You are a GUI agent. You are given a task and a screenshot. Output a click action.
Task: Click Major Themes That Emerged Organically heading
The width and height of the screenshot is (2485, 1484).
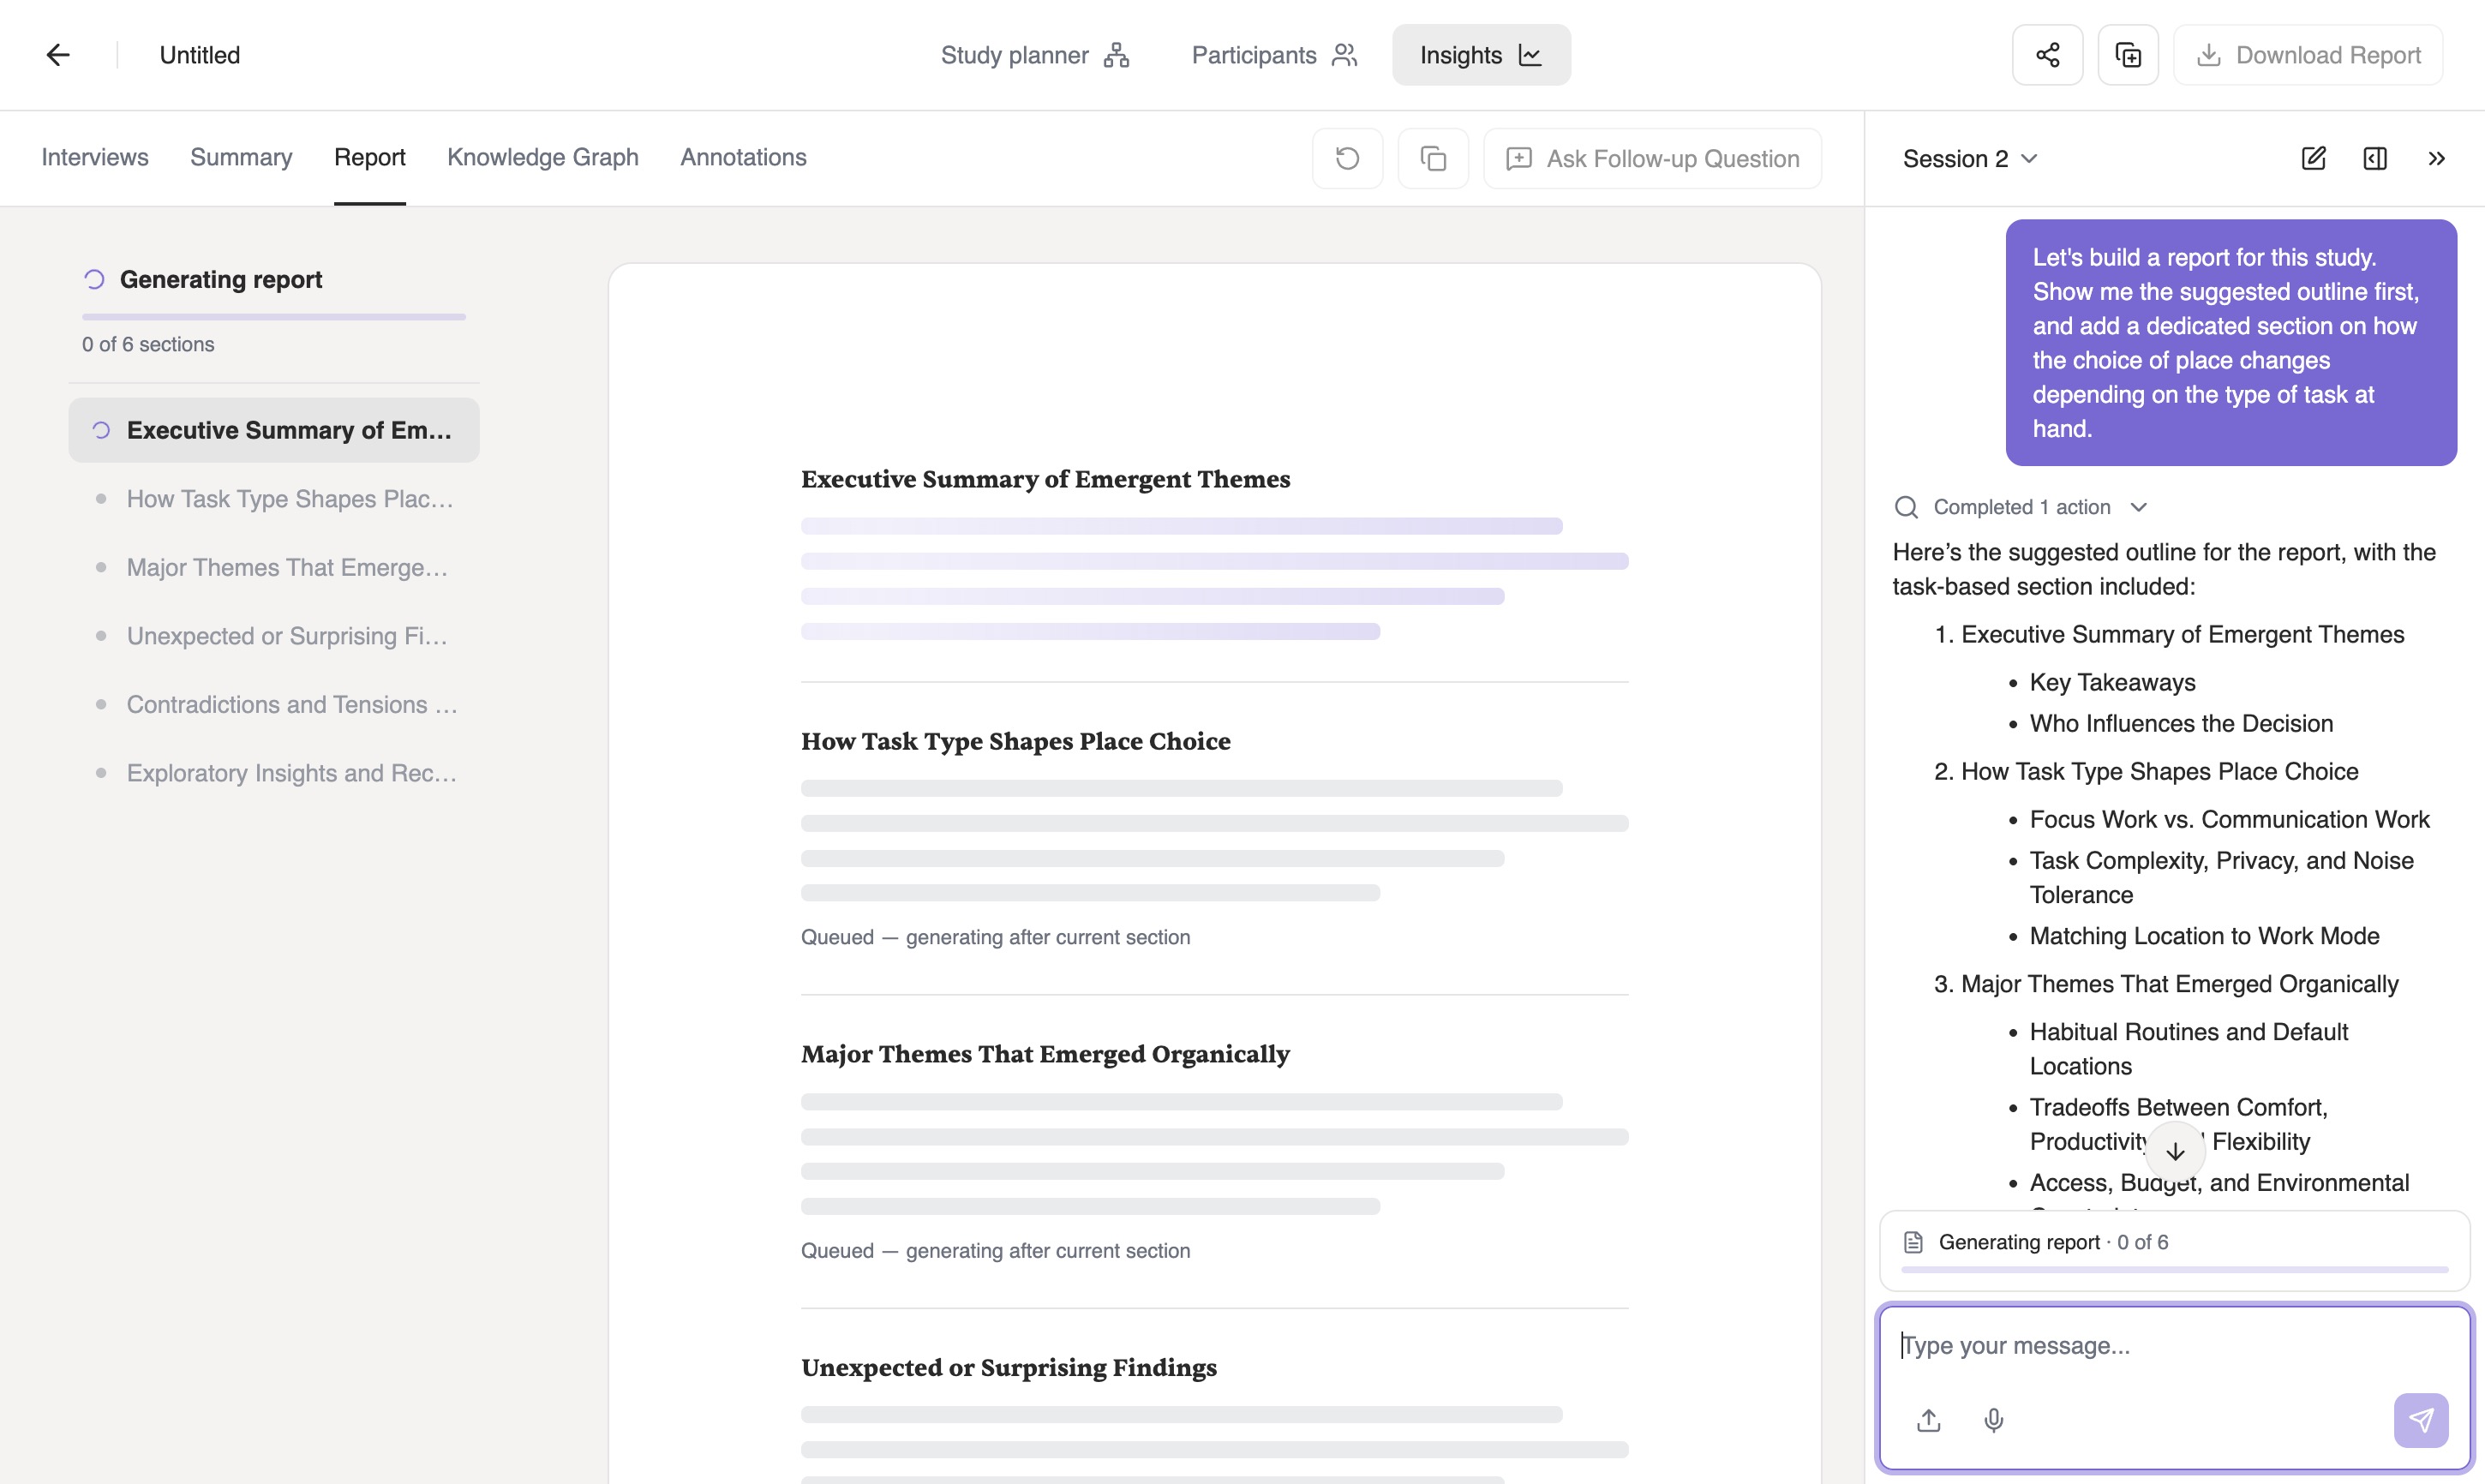(x=1045, y=1054)
